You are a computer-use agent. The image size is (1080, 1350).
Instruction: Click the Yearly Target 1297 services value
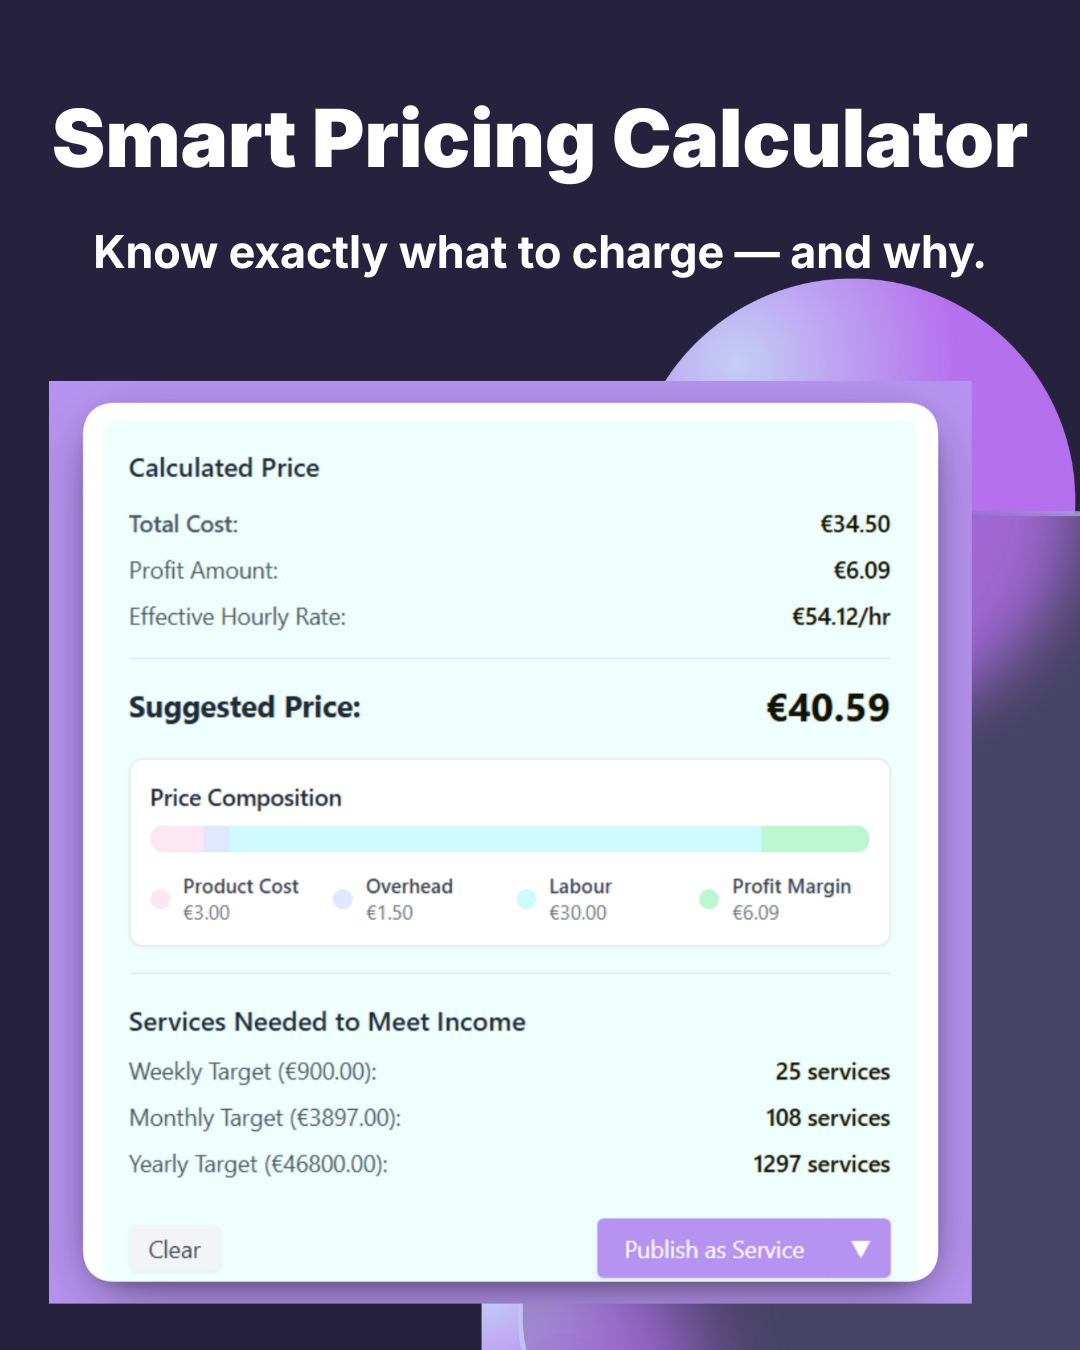822,1164
